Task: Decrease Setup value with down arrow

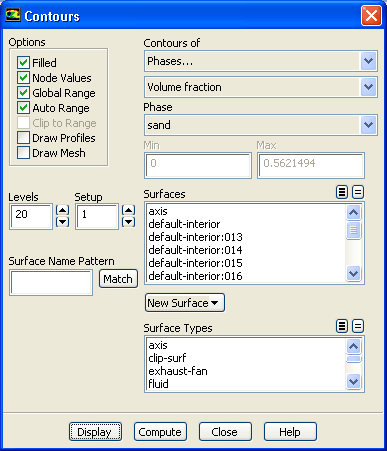Action: tap(128, 222)
